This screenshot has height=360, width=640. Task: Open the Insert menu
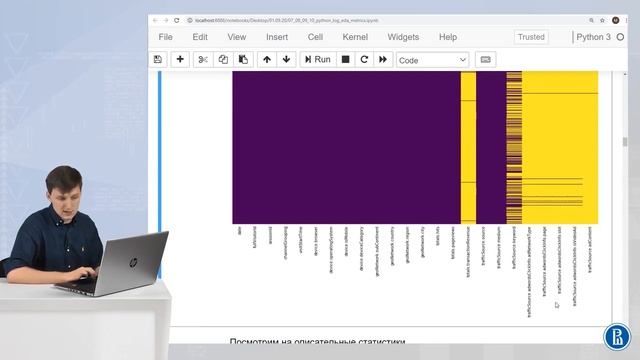277,37
